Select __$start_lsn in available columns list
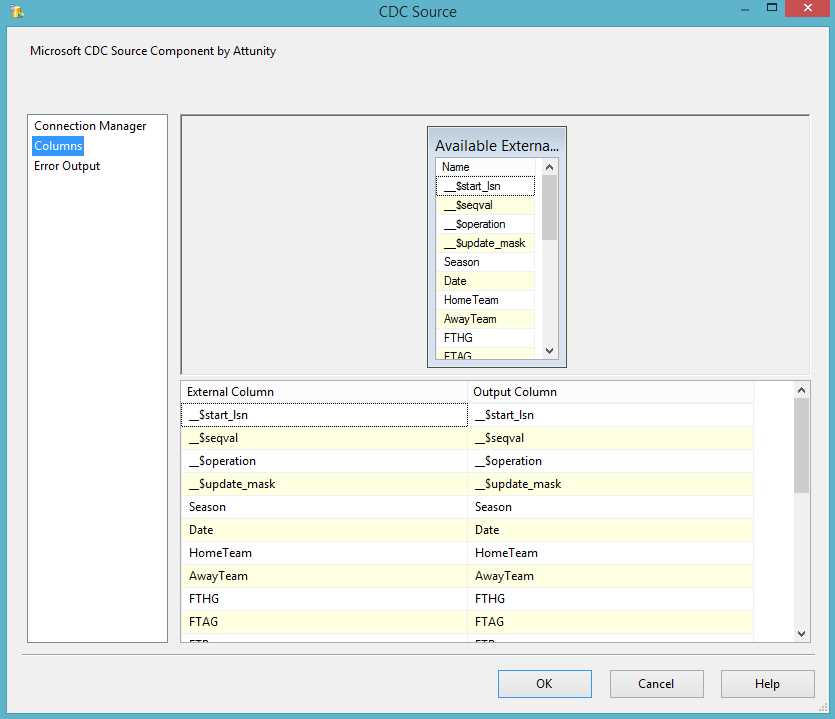The height and width of the screenshot is (719, 835). coord(485,186)
